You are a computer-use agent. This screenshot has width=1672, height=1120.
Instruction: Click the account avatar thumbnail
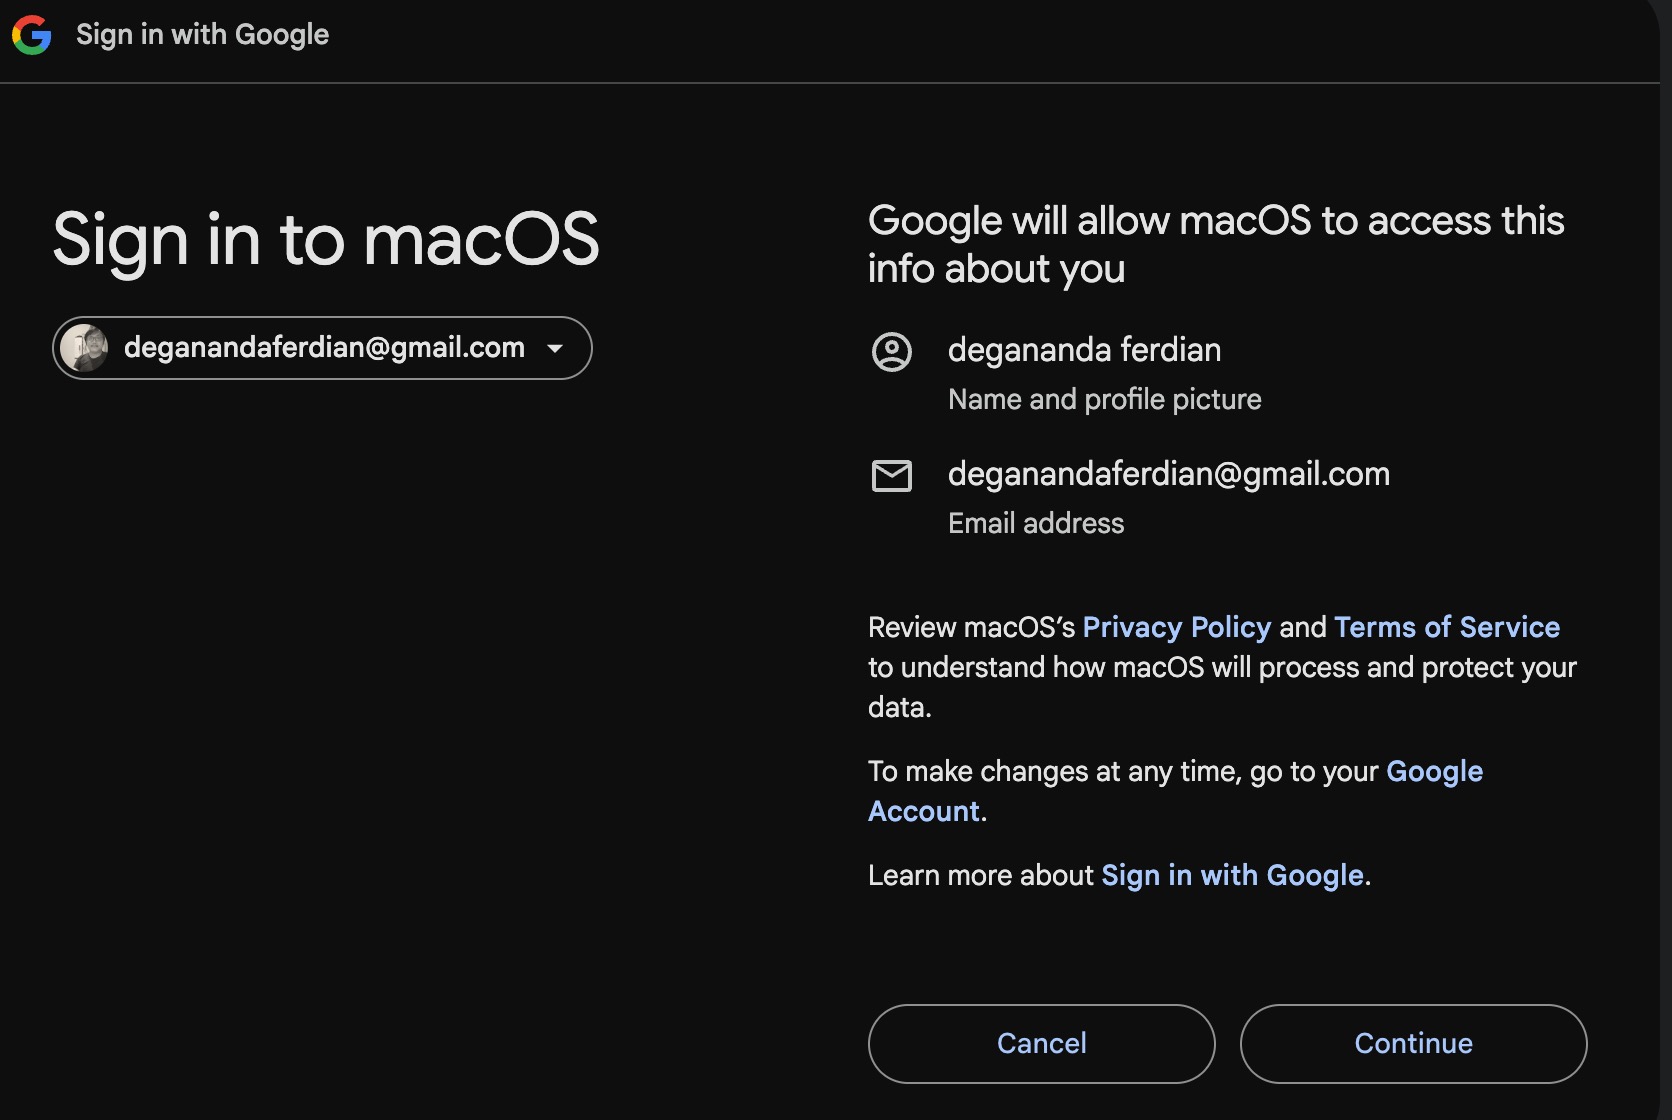pyautogui.click(x=84, y=348)
